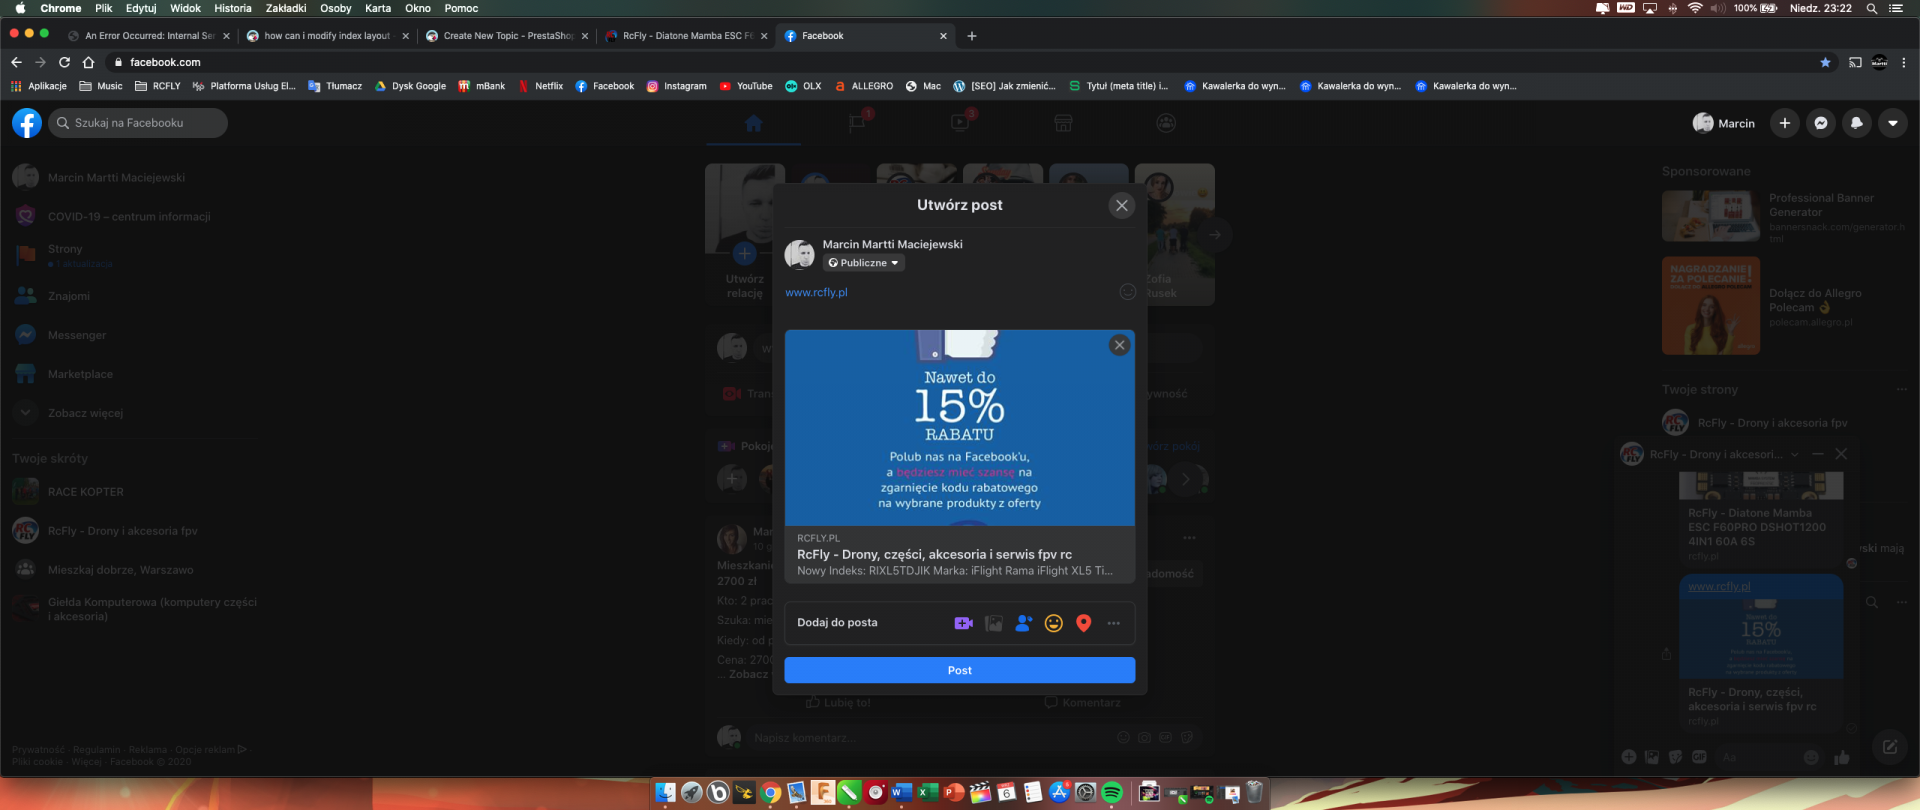Click the Facebook logo
The image size is (1920, 810).
click(x=27, y=123)
